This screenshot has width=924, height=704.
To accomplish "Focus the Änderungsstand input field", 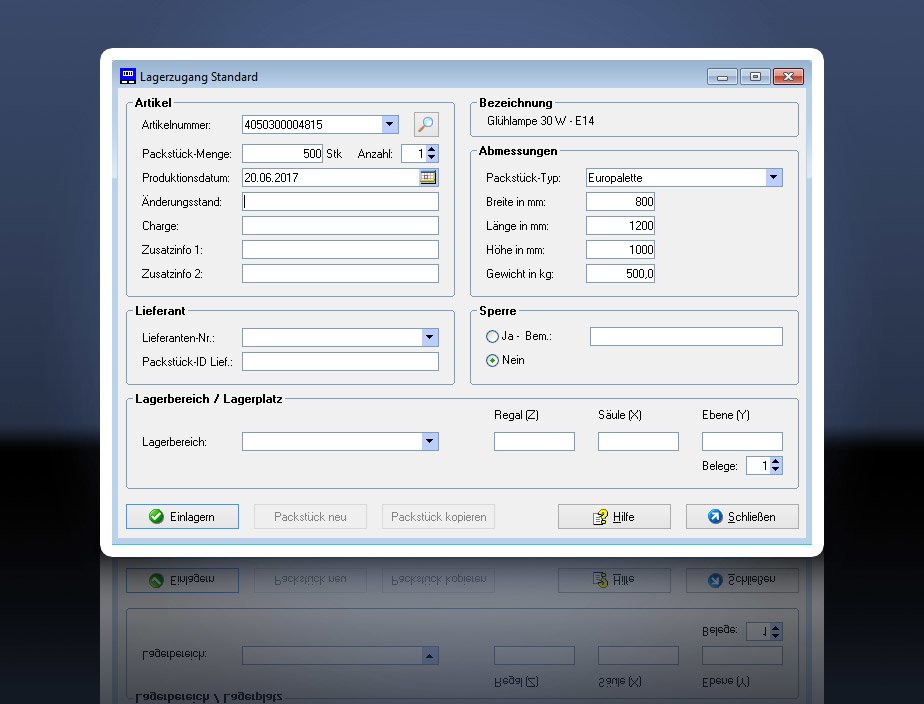I will point(340,201).
